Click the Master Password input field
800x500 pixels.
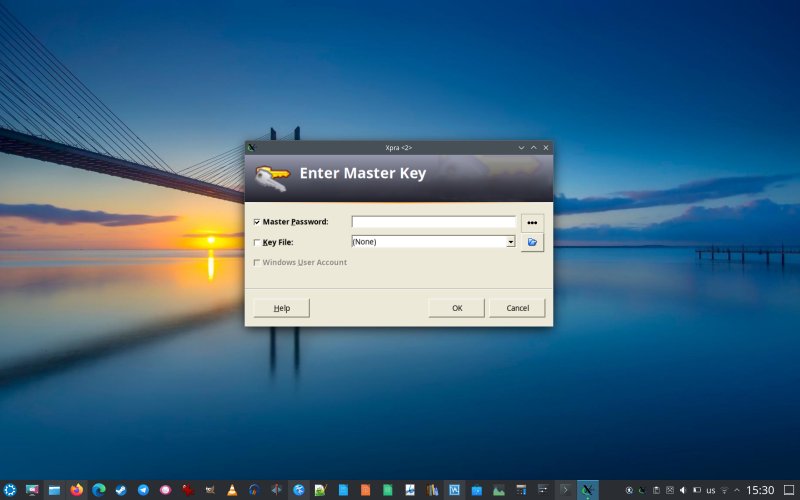[x=433, y=222]
